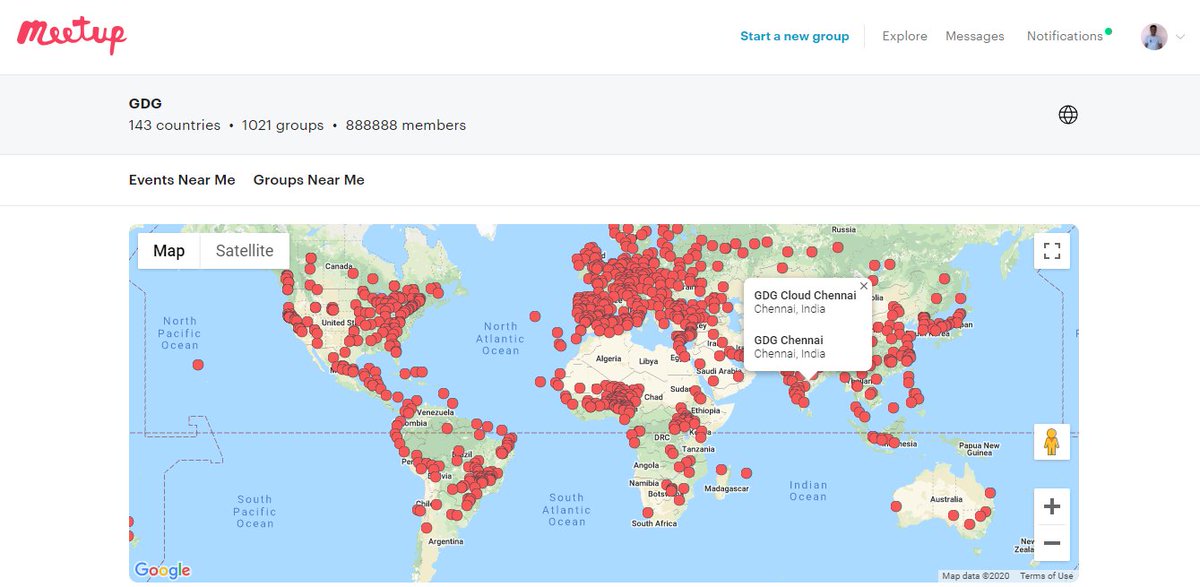Switch to Events Near Me tab
The height and width of the screenshot is (587, 1200).
tap(182, 180)
